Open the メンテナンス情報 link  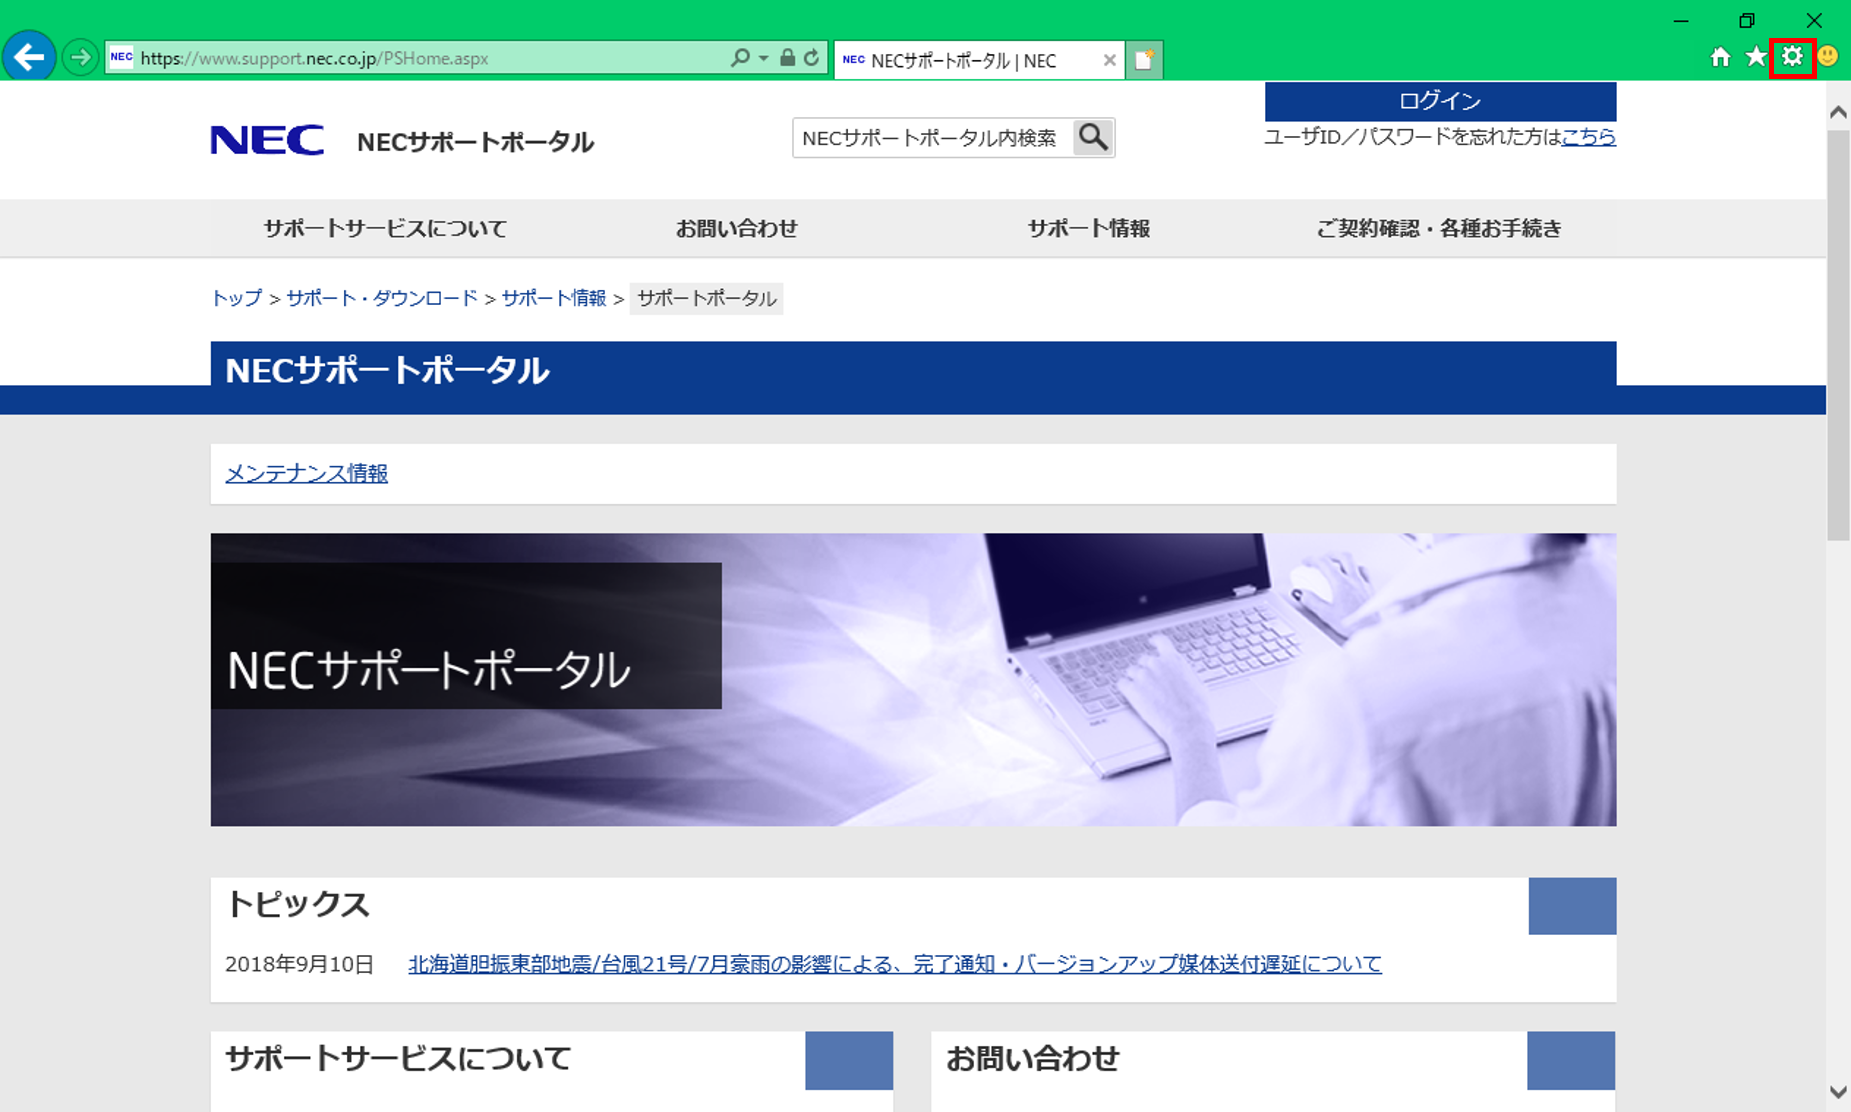(306, 473)
